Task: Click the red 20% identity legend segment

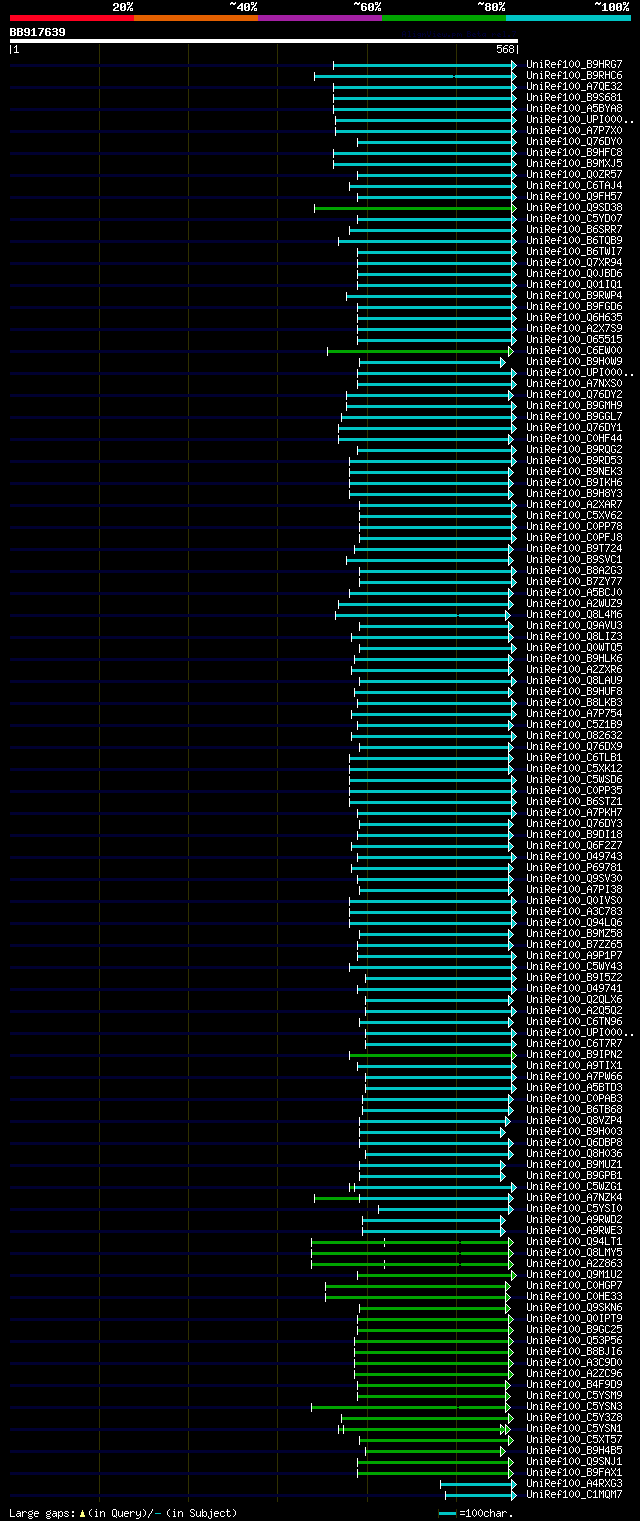Action: 71,18
